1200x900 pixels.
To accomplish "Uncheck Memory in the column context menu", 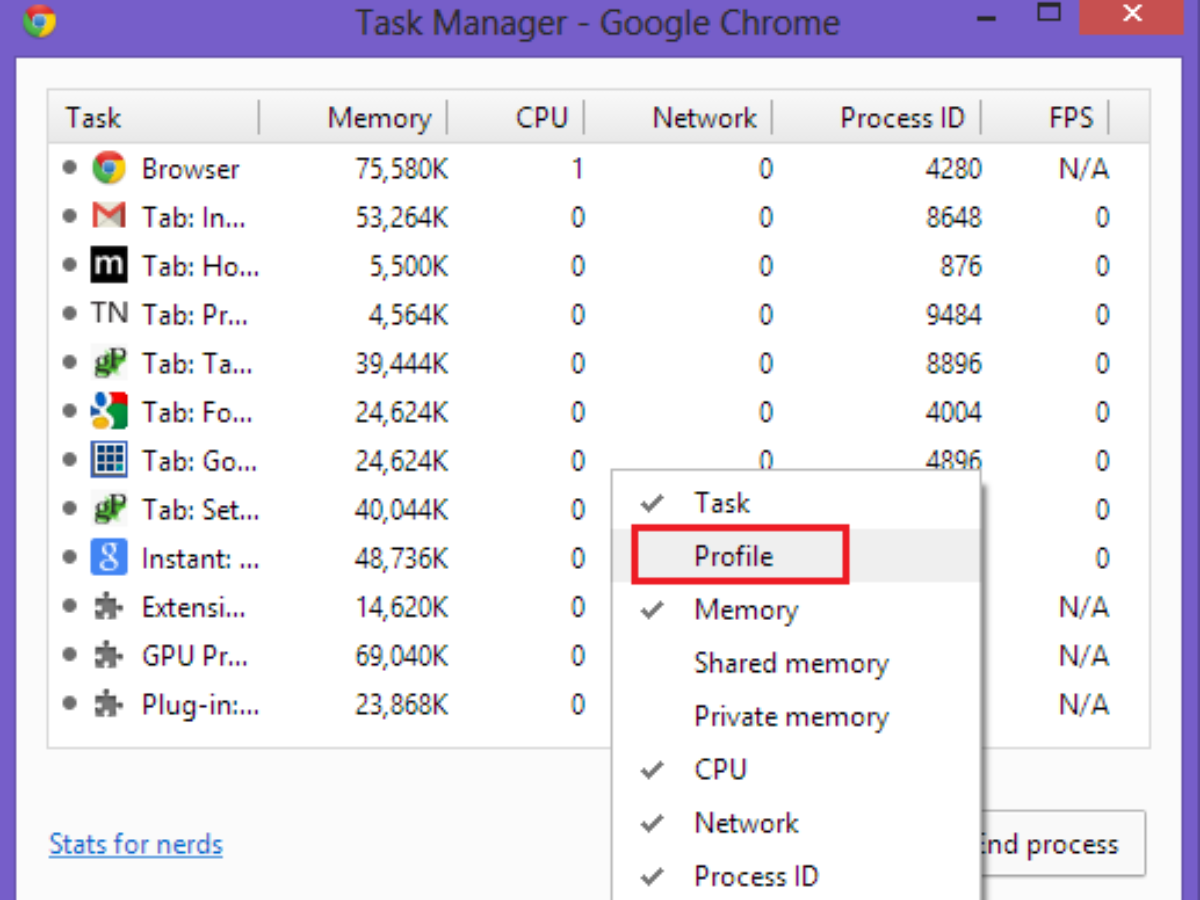I will (x=796, y=610).
